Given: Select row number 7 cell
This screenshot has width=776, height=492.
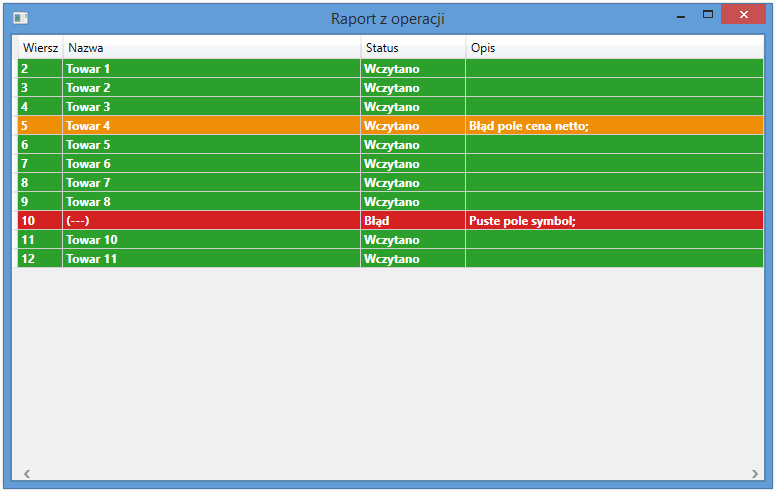Looking at the screenshot, I should tap(39, 164).
